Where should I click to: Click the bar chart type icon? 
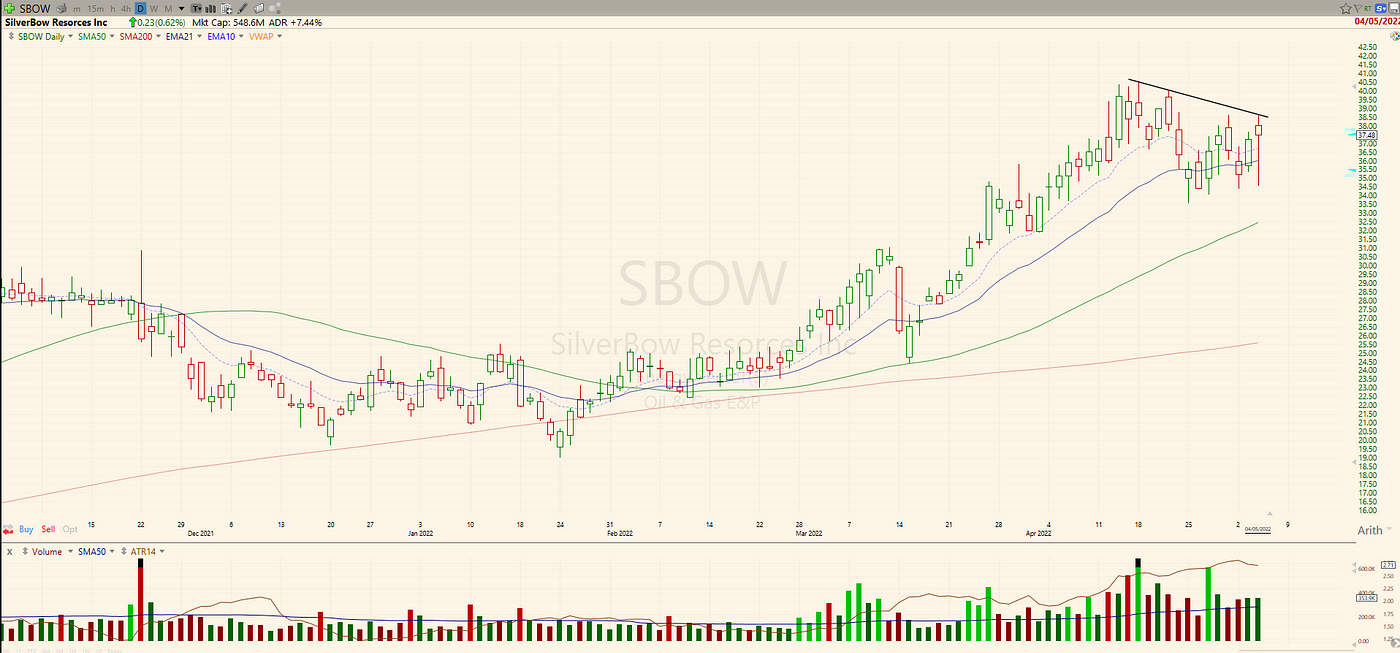210,9
